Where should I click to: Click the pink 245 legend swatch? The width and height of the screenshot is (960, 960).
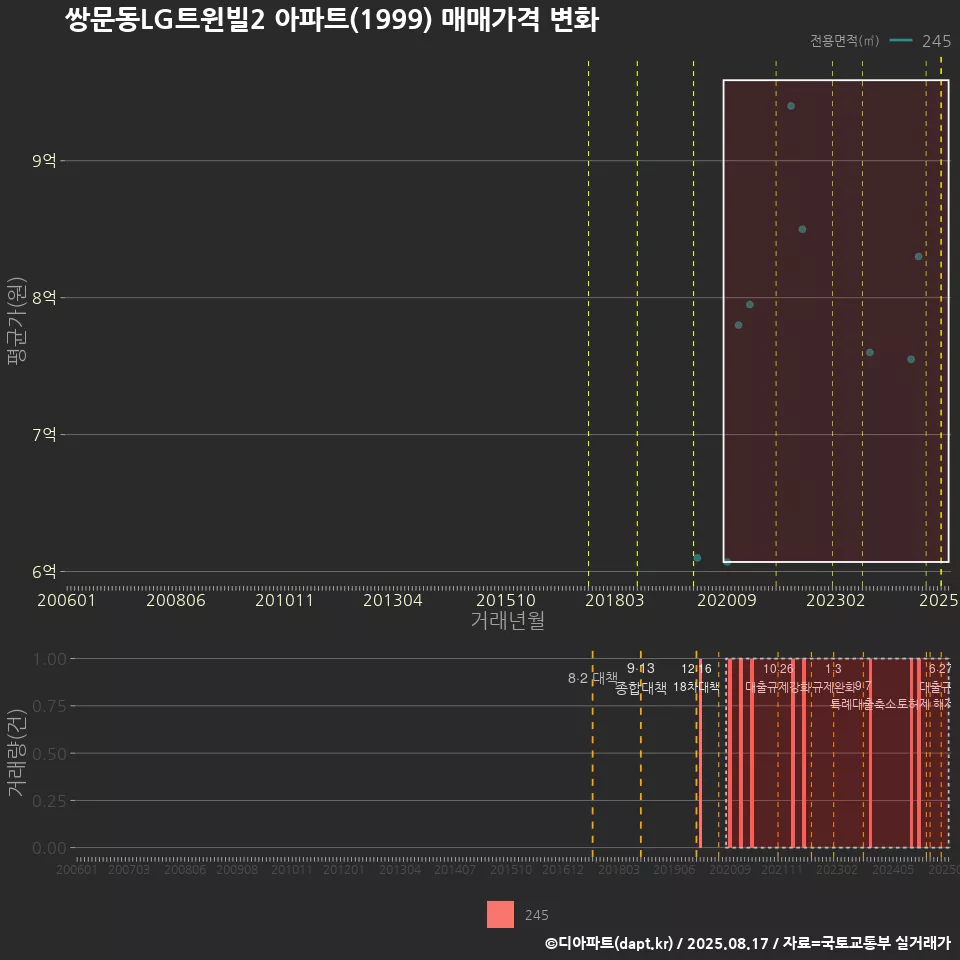(500, 915)
